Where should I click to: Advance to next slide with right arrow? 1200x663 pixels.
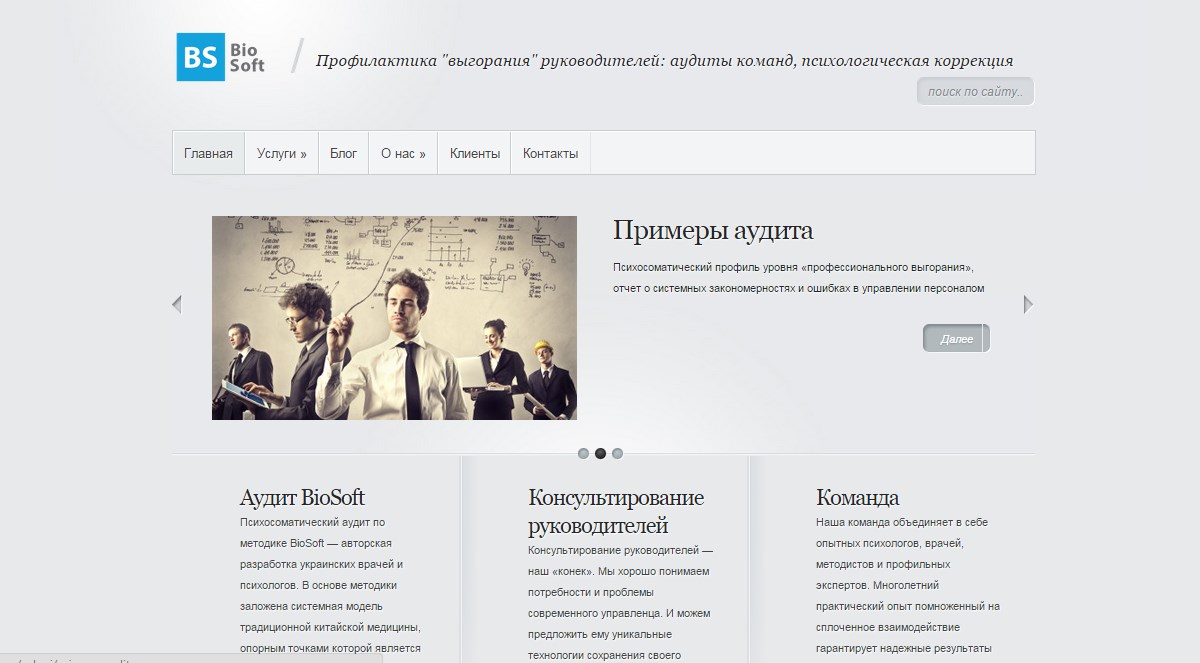click(1028, 304)
